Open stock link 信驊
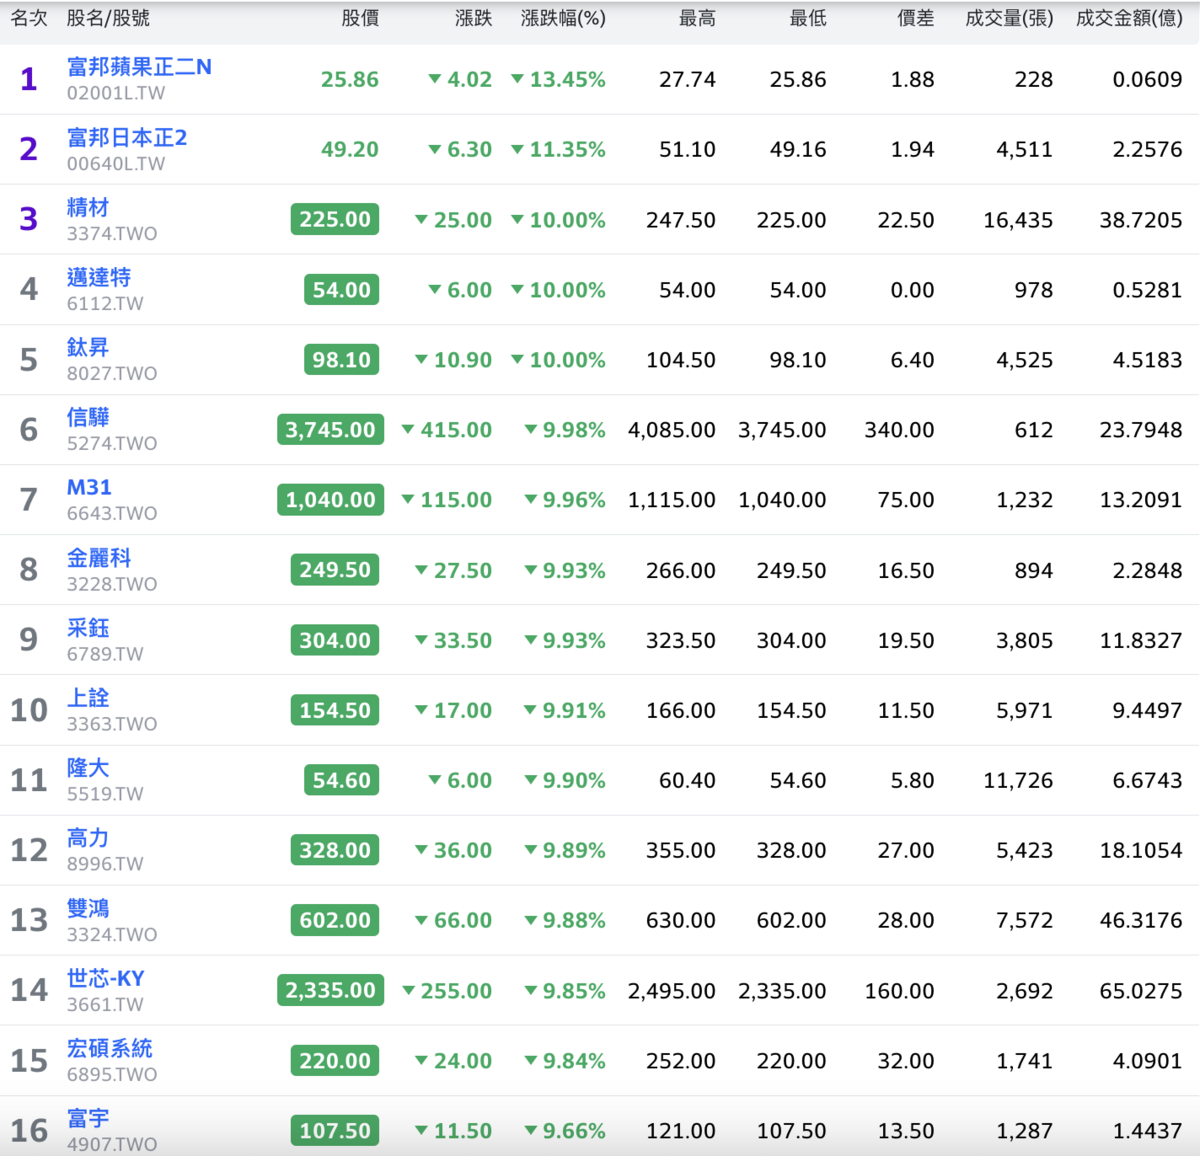Screen dimensions: 1200x1156 (x=88, y=417)
